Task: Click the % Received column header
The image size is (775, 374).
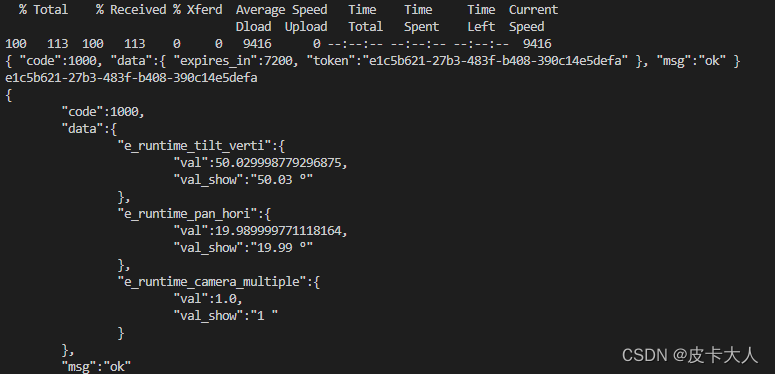Action: coord(131,10)
